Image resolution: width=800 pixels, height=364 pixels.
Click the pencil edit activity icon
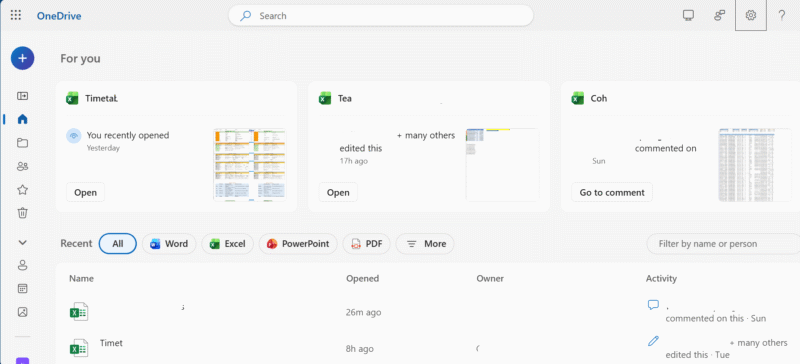pos(653,341)
